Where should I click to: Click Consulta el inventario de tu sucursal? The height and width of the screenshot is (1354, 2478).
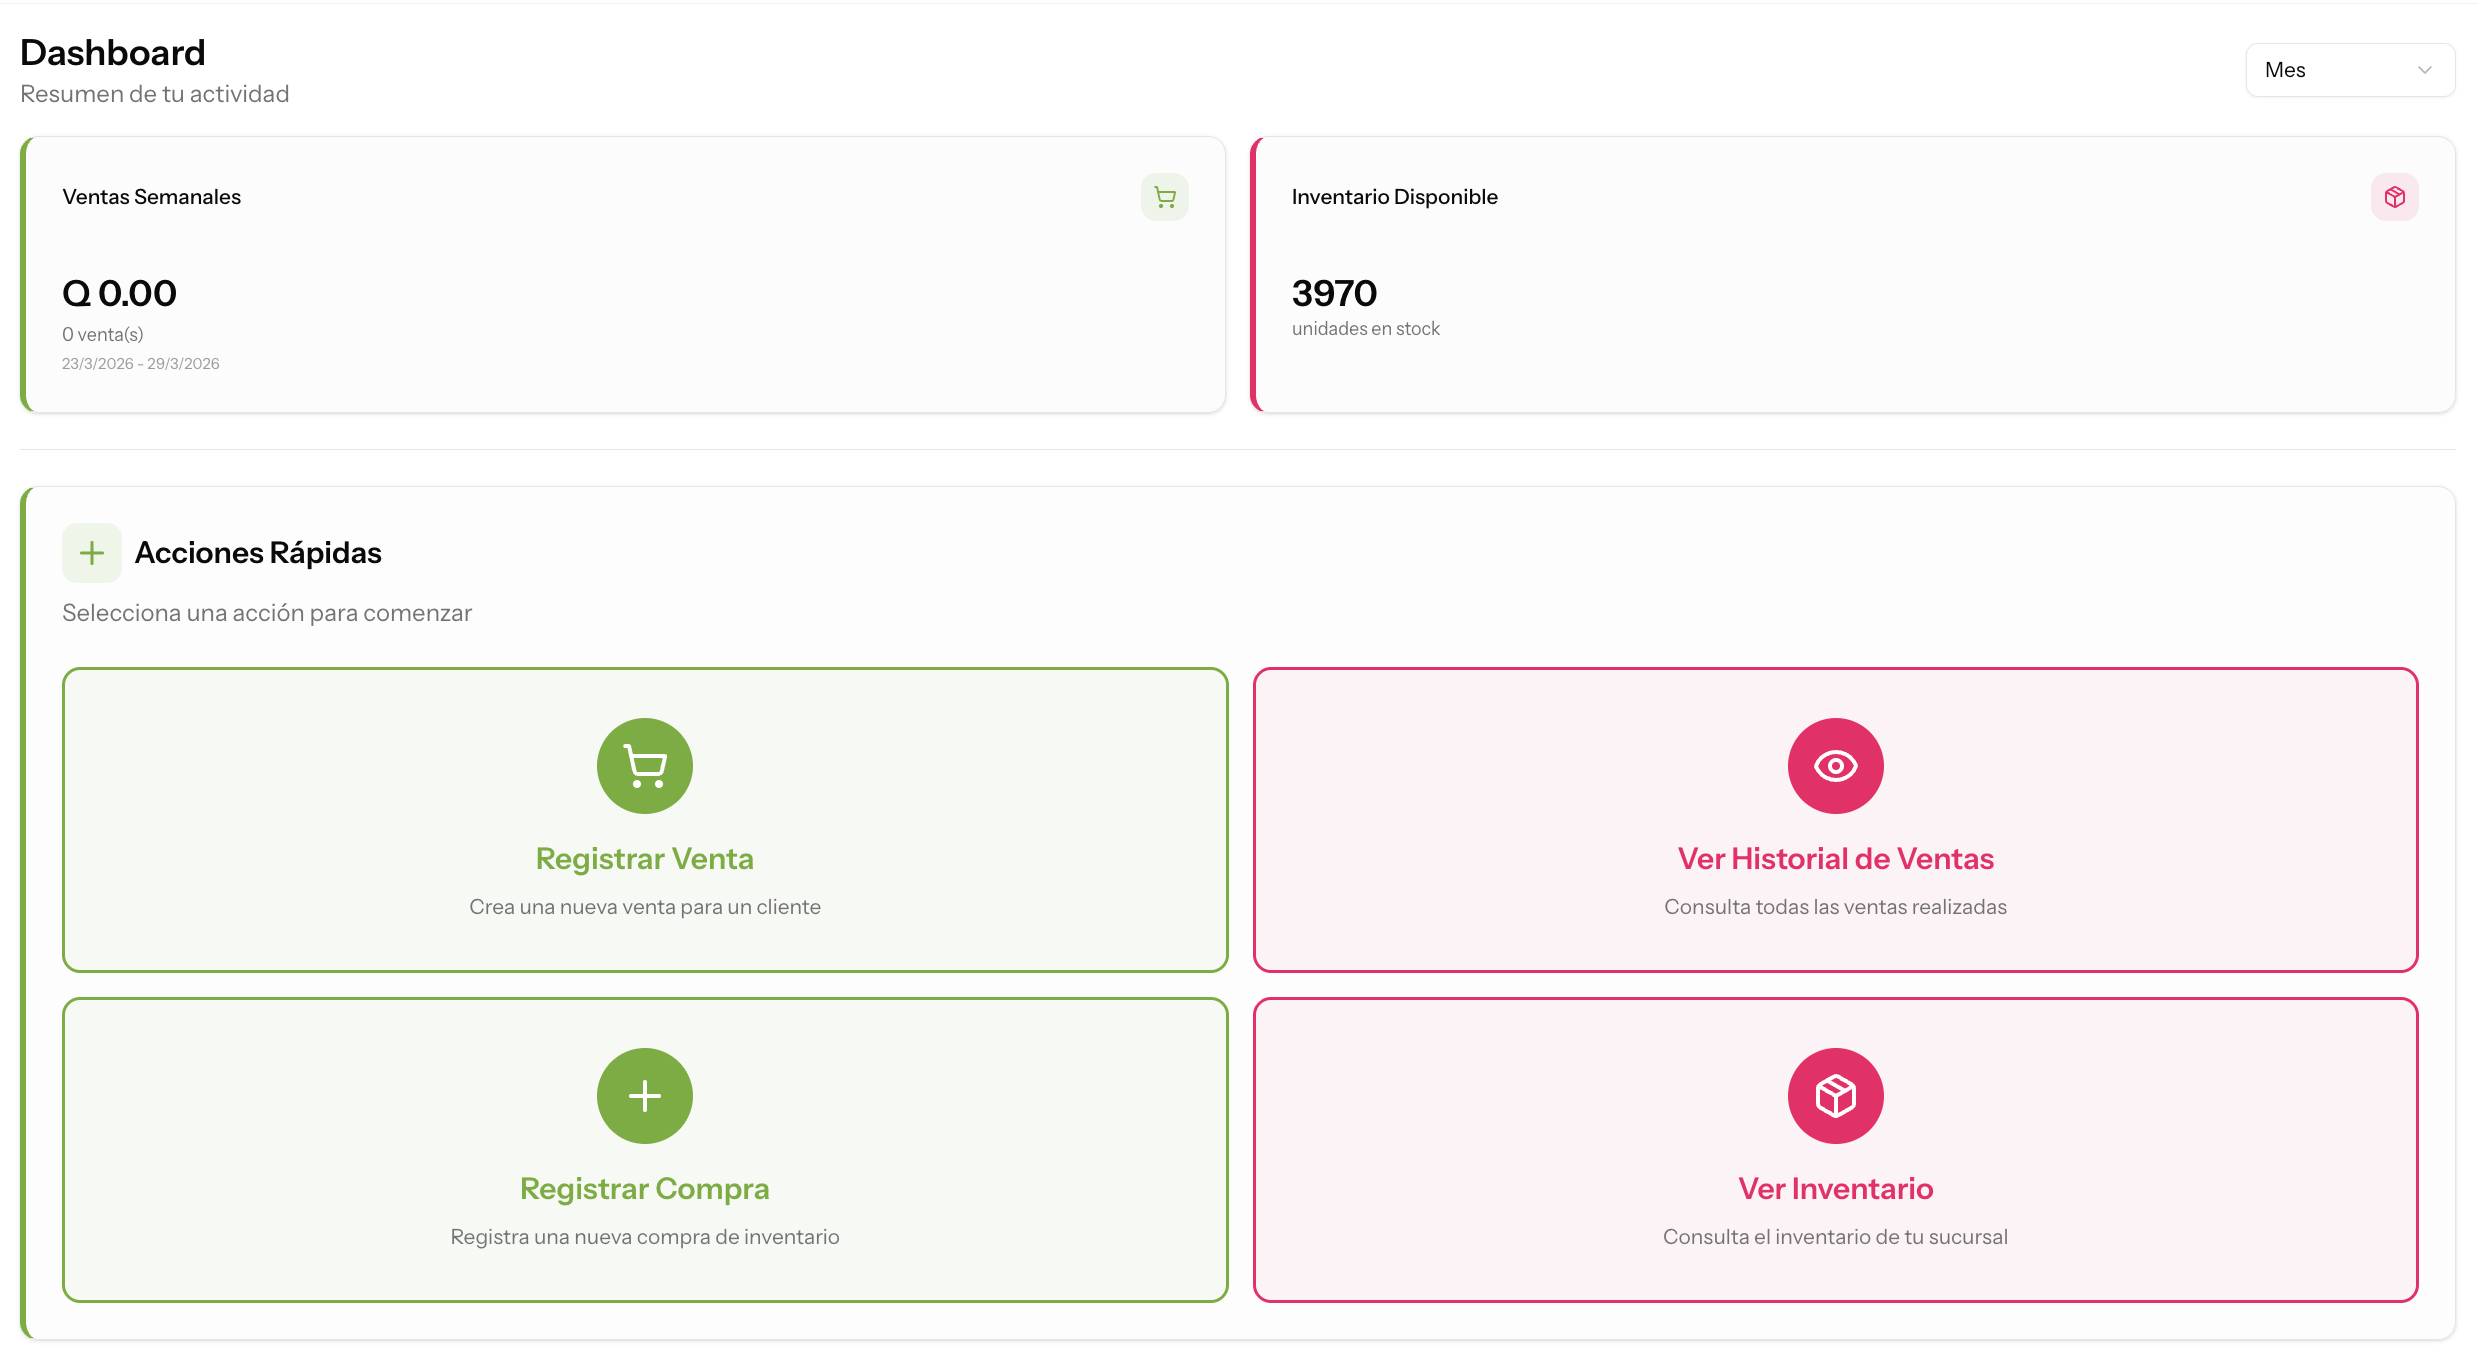(1836, 1237)
